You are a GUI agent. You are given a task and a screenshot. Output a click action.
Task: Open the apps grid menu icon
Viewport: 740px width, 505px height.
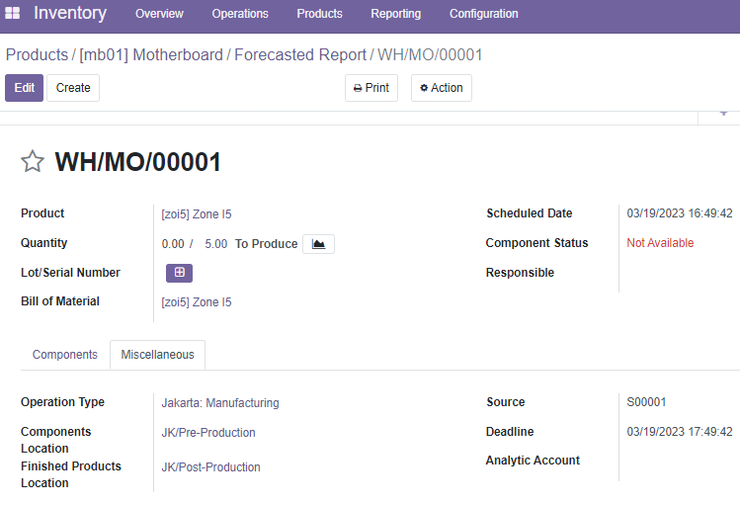(12, 13)
